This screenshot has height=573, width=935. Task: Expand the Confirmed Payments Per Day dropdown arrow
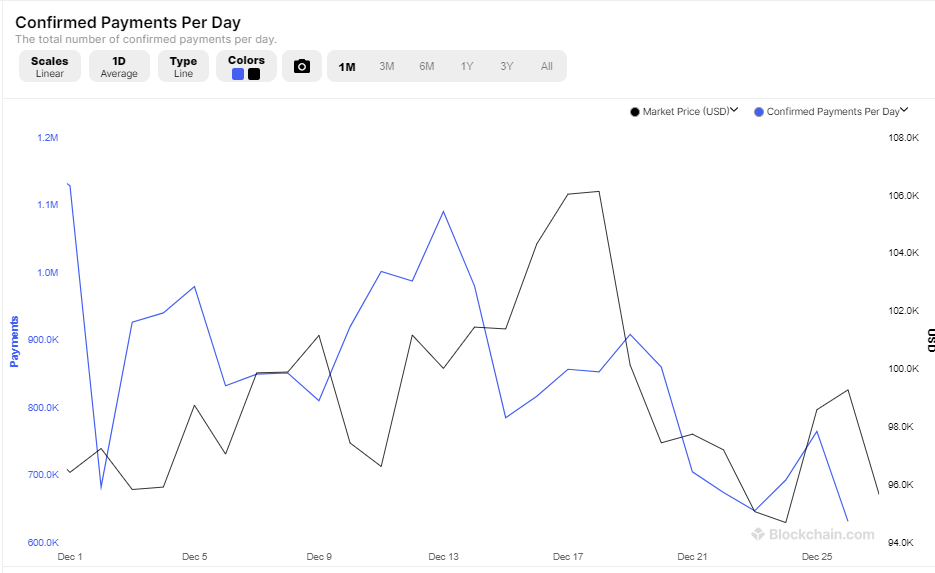[x=904, y=111]
